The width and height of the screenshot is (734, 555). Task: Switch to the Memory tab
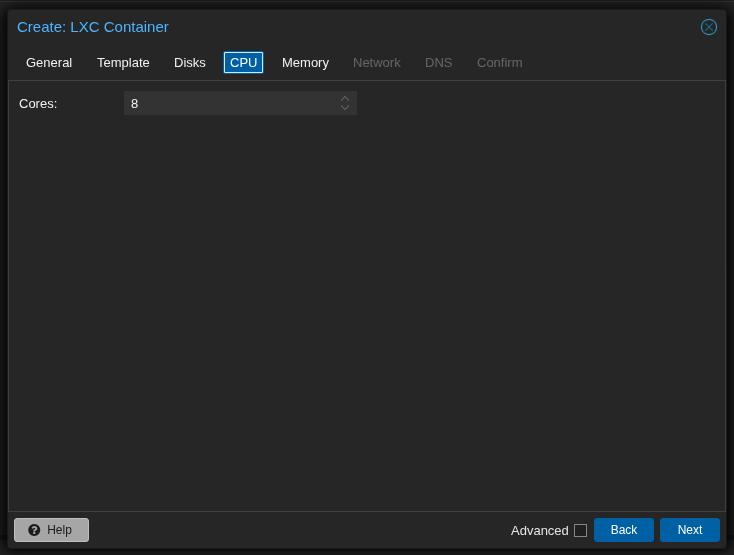pos(305,62)
